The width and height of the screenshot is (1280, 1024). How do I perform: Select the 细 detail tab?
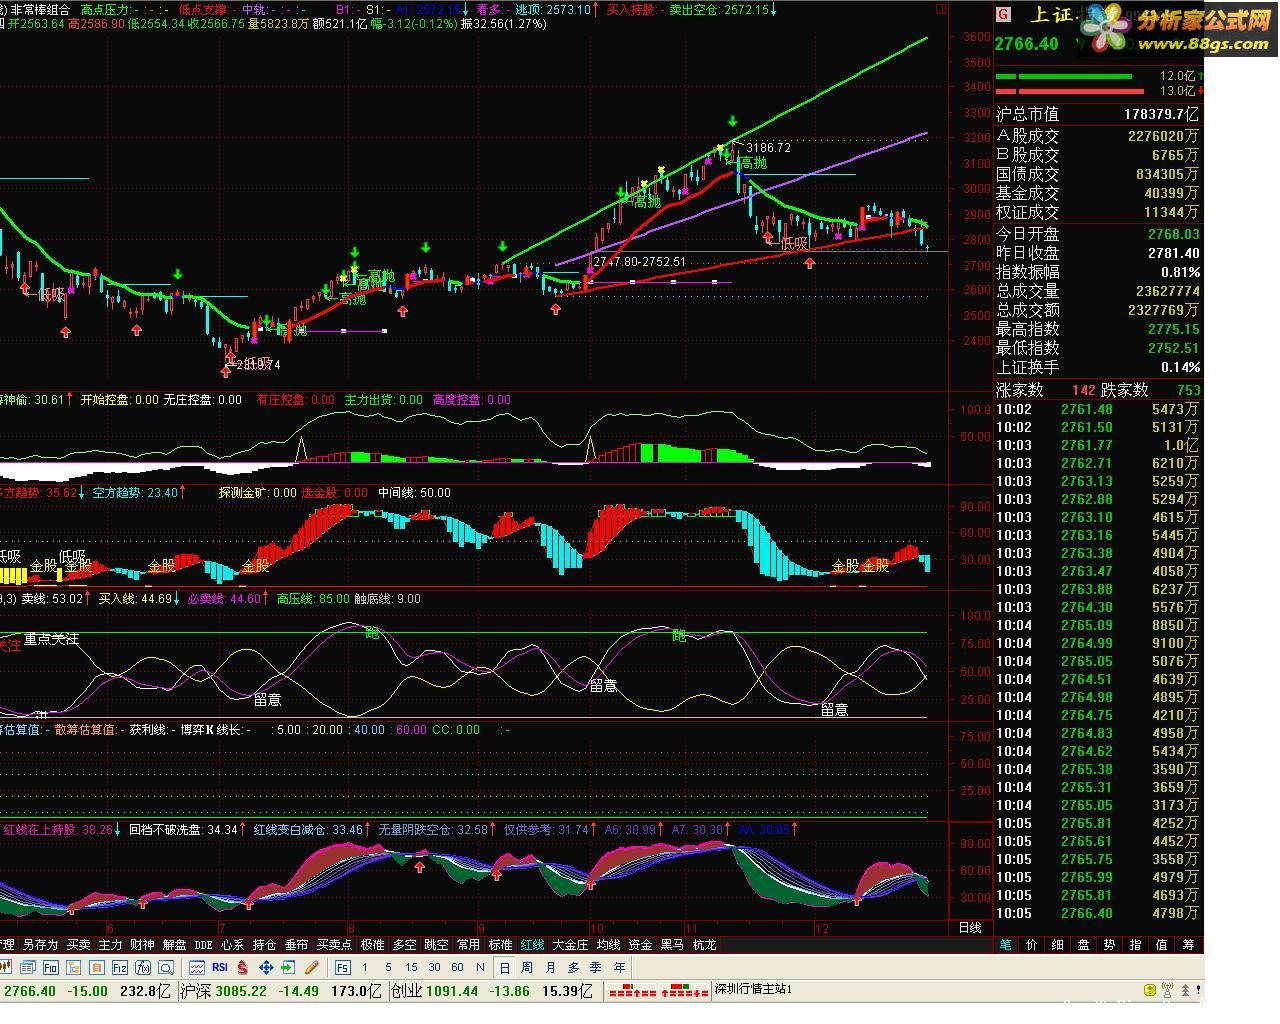pos(1058,944)
